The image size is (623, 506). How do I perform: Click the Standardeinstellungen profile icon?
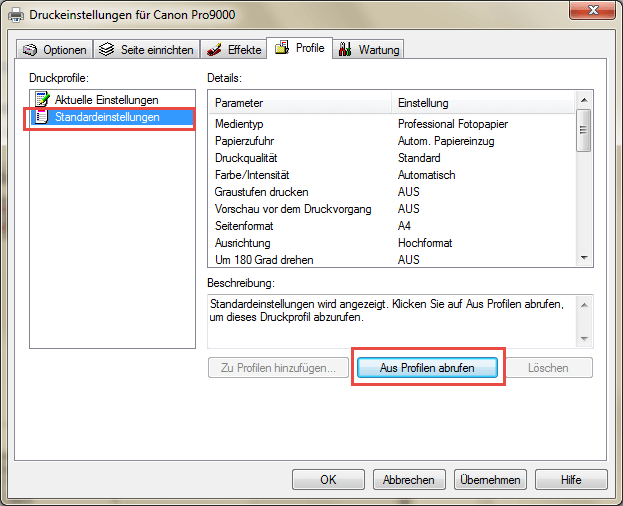[x=41, y=117]
